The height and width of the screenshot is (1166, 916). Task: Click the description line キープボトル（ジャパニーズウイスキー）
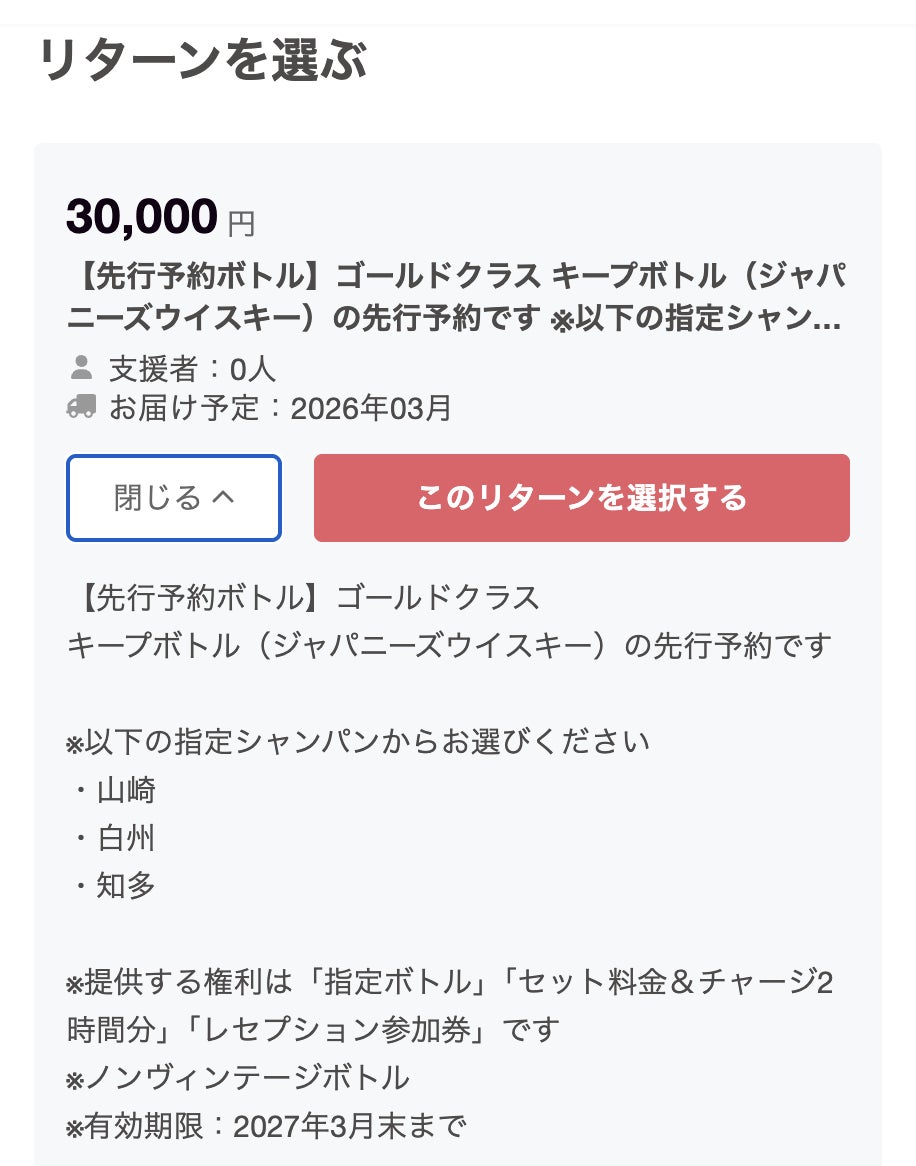coord(449,646)
